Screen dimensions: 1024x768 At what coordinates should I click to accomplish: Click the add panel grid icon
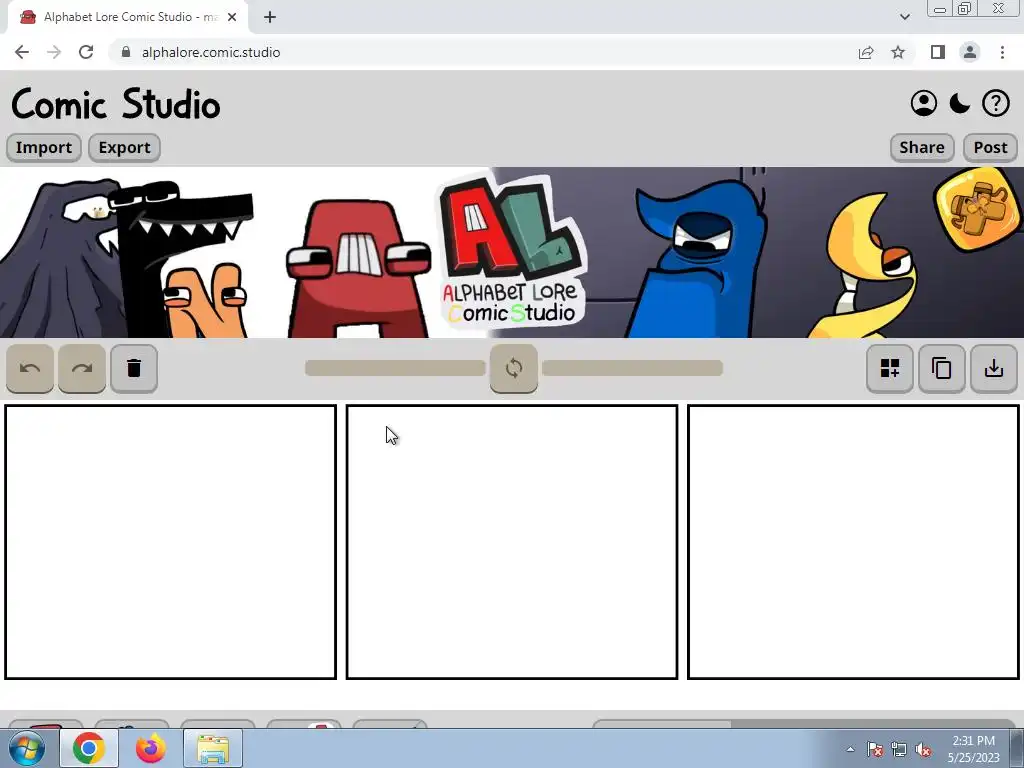tap(889, 368)
